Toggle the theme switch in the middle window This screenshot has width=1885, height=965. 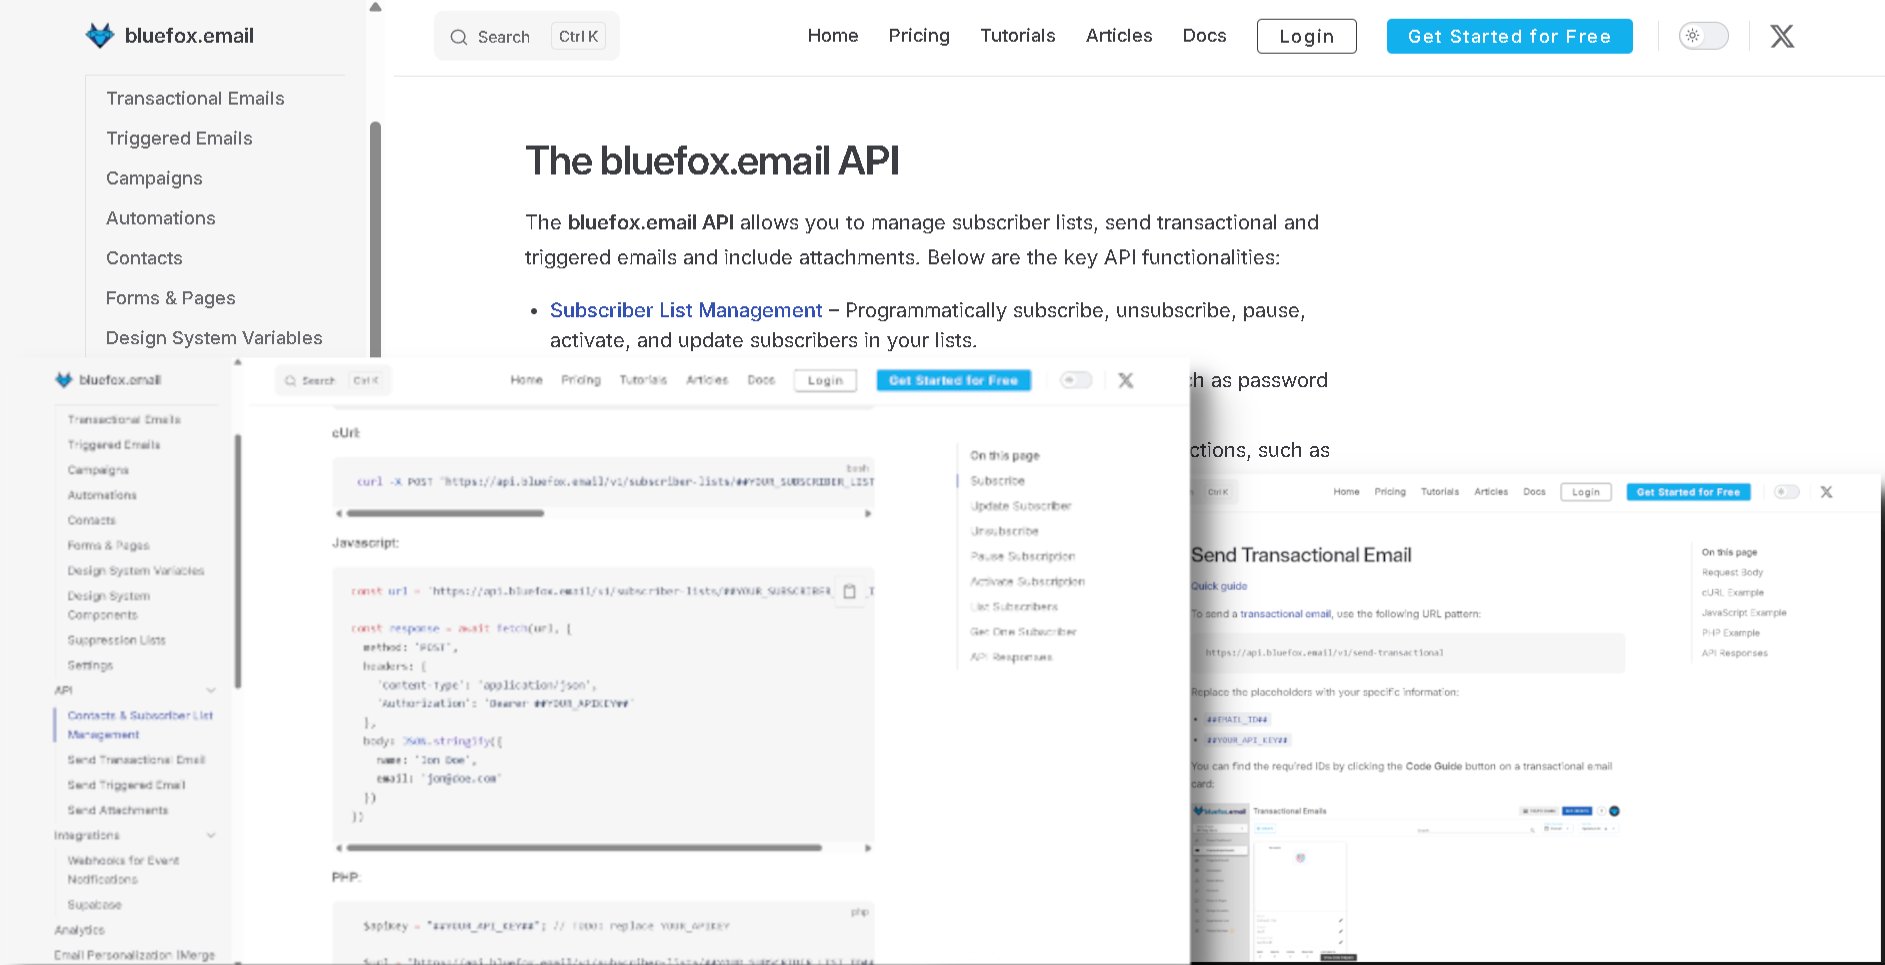1077,380
